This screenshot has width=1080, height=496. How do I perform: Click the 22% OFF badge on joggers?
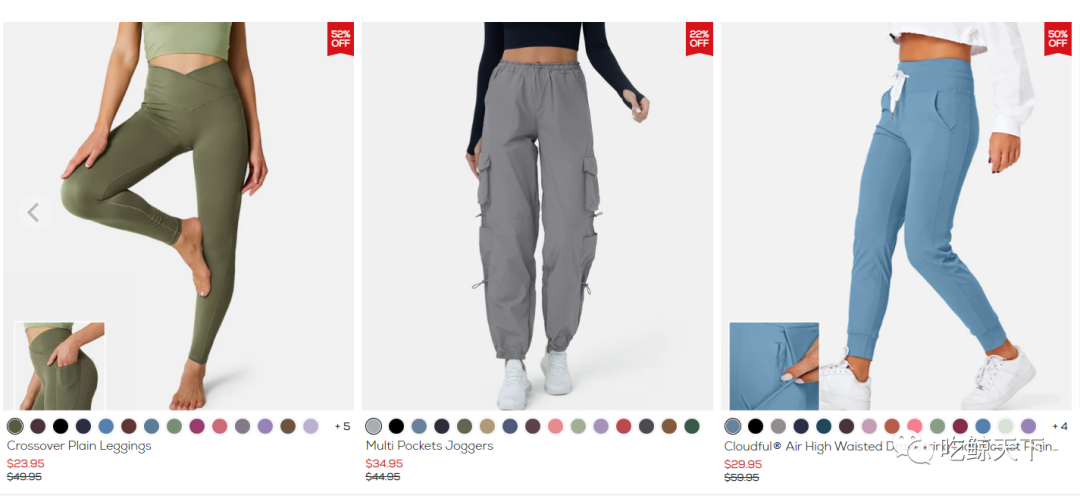point(699,39)
